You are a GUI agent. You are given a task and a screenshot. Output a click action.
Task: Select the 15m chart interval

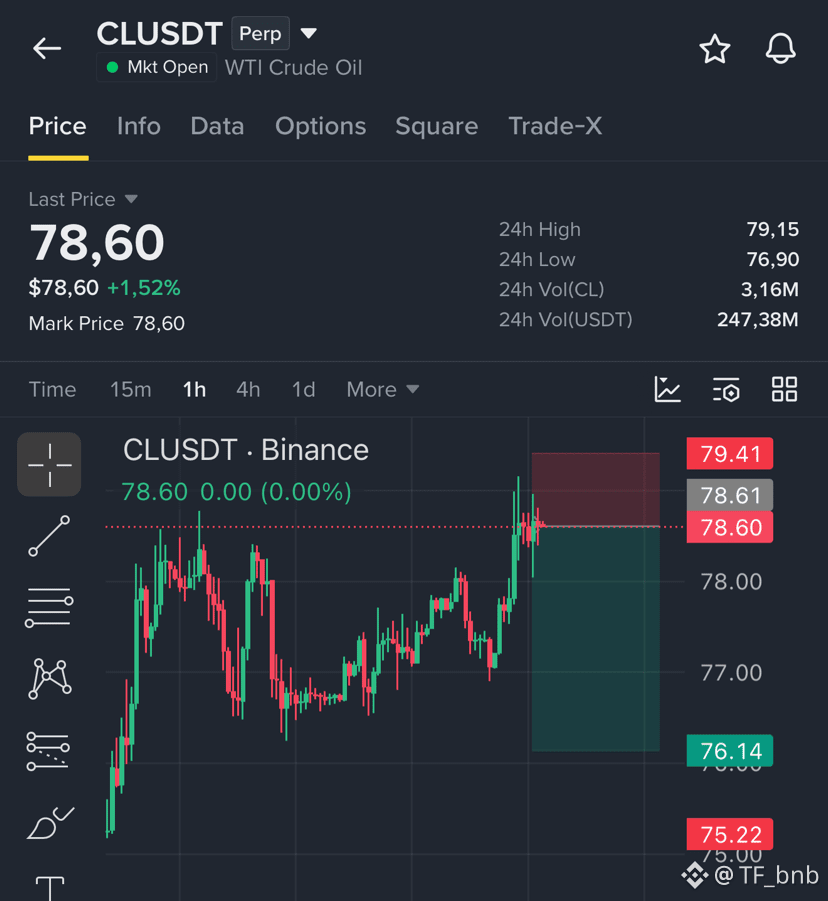(x=130, y=390)
